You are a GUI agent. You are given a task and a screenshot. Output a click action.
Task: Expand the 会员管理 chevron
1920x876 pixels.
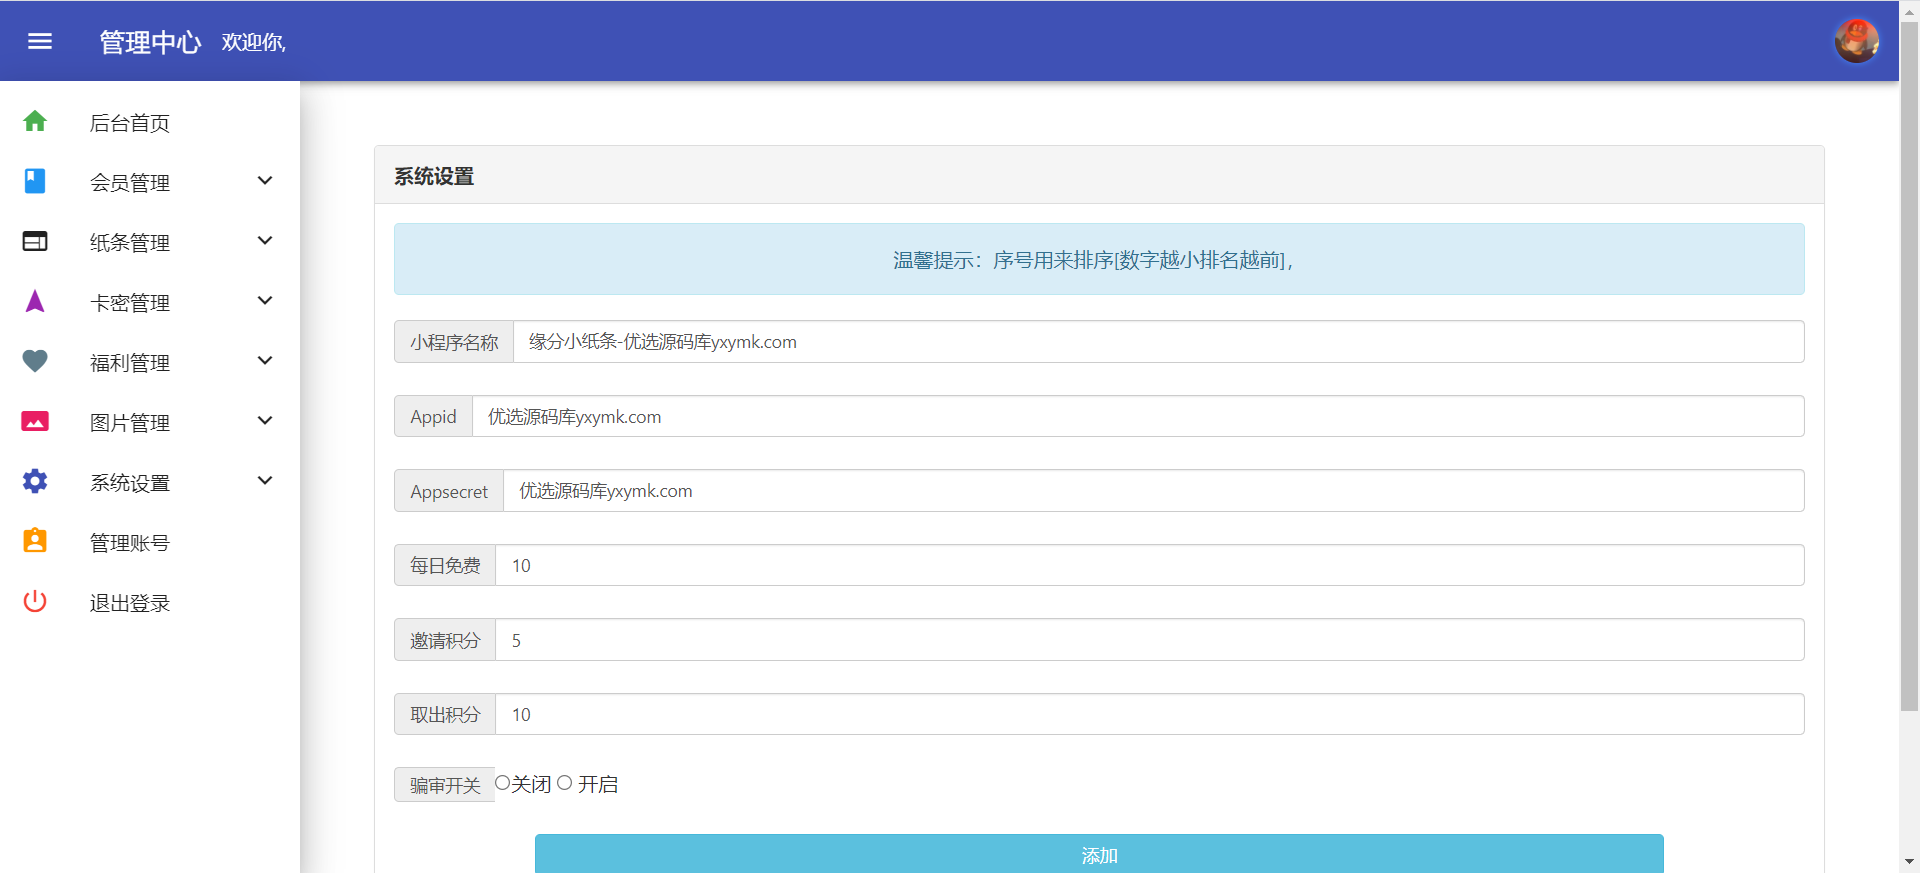click(265, 181)
